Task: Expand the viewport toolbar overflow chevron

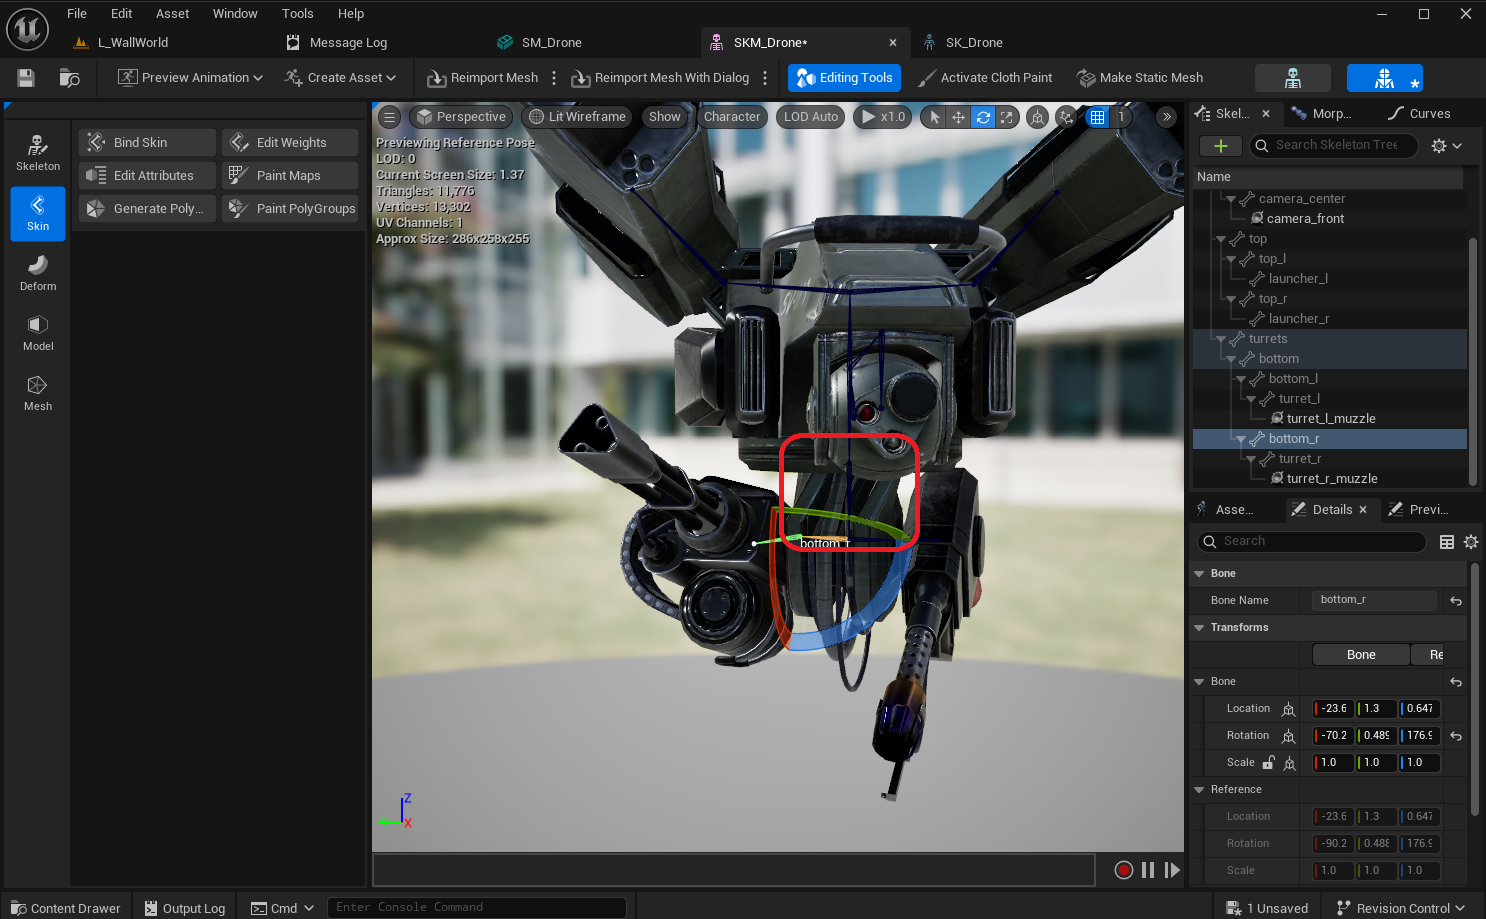Action: click(1166, 117)
